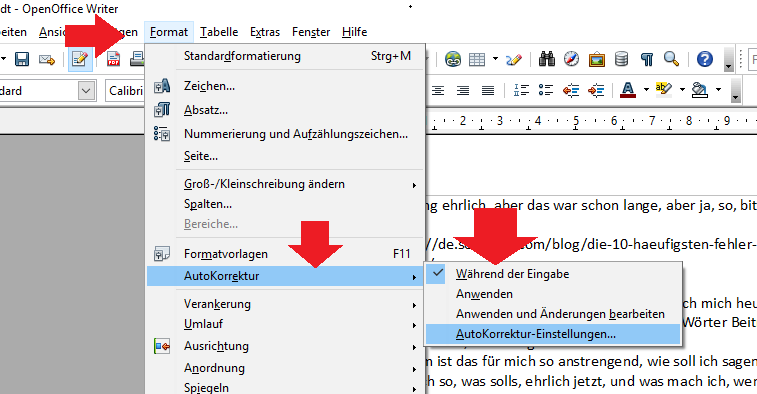757x394 pixels.
Task: Open the Tabelle menu
Action: [219, 32]
